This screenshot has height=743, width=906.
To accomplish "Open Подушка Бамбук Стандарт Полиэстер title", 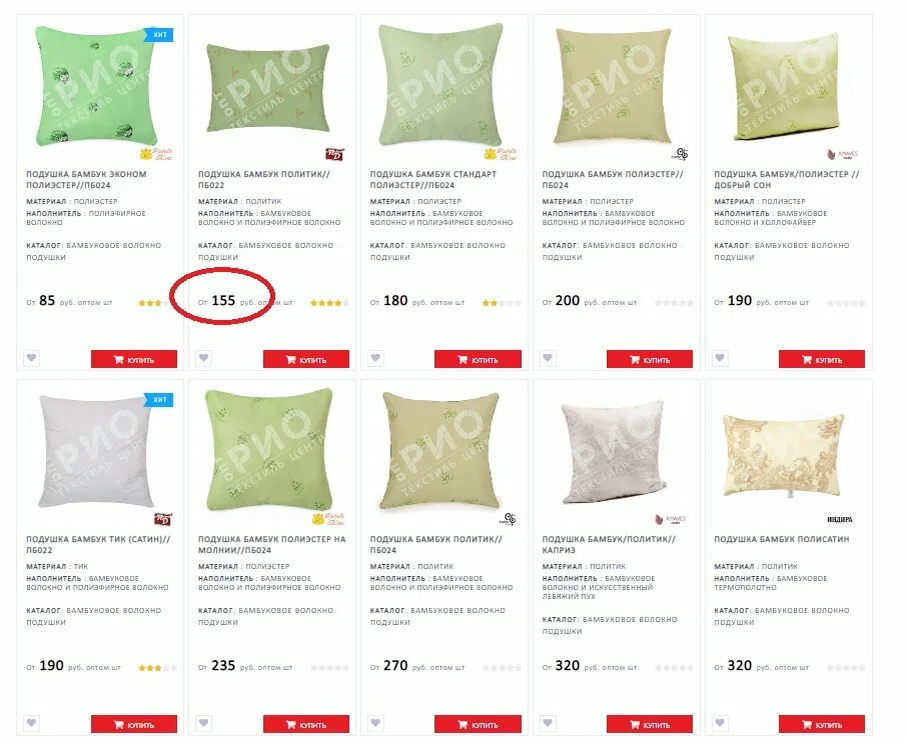I will (x=433, y=180).
